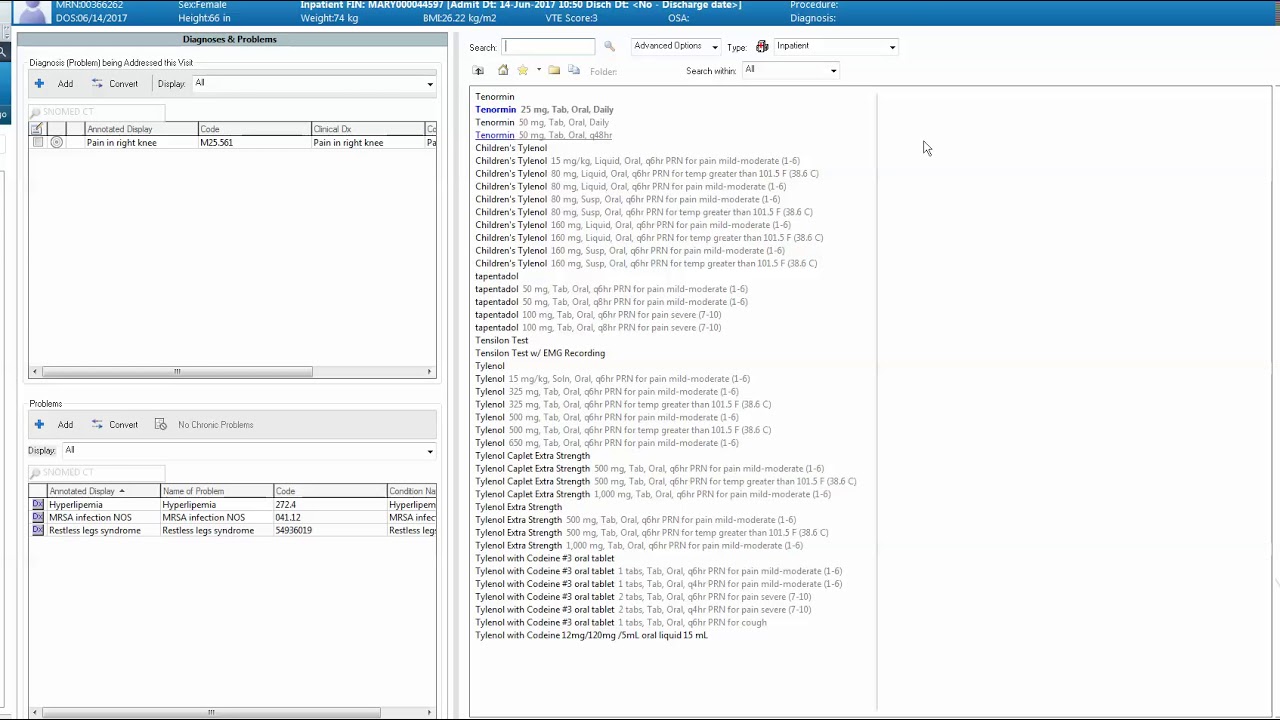This screenshot has height=720, width=1280.
Task: Click the Dx icon beside MRSA infection NOS
Action: tap(38, 518)
